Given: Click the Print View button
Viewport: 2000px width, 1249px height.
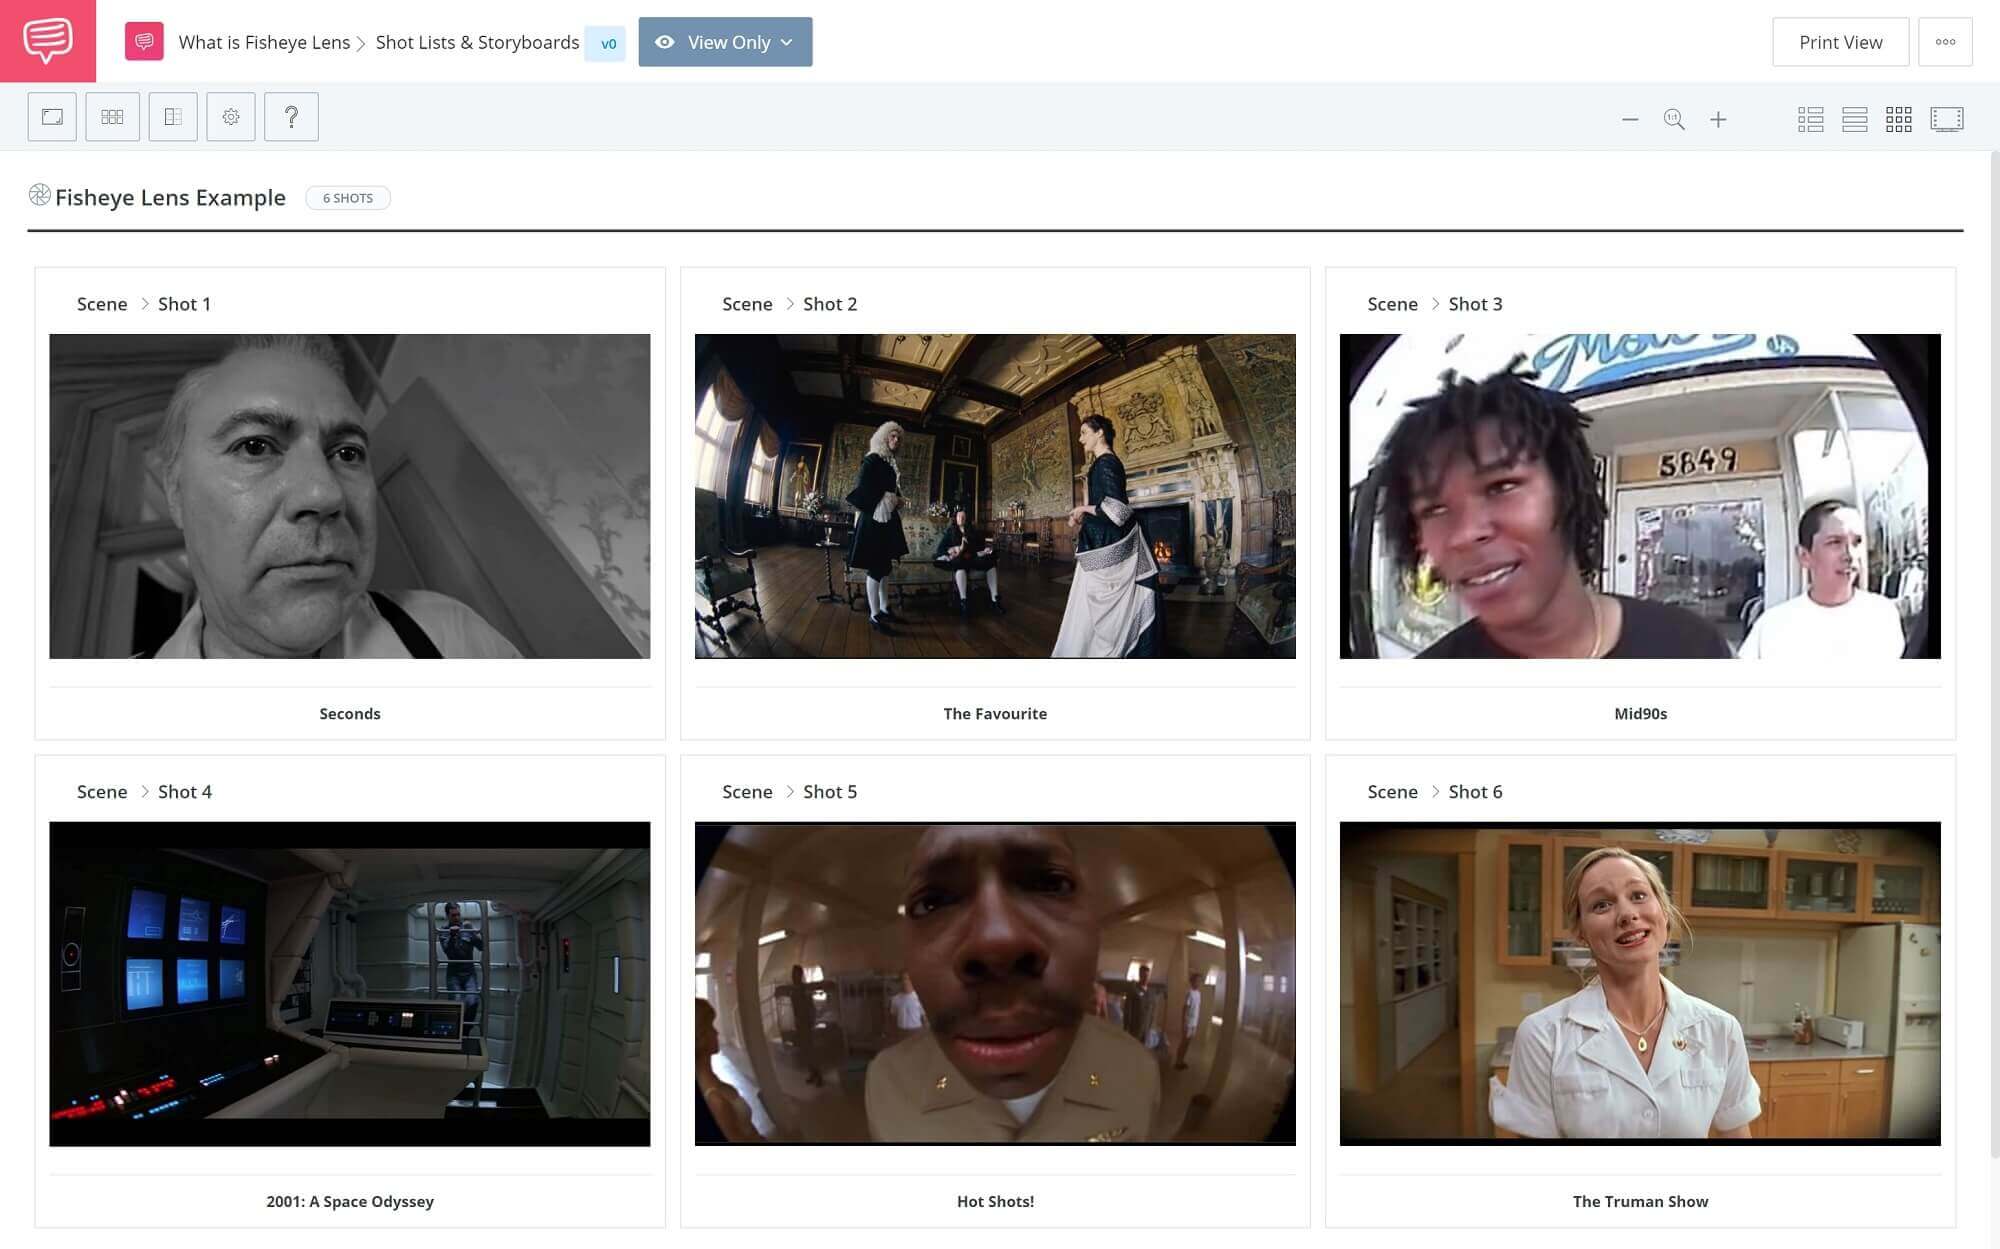Looking at the screenshot, I should (1840, 42).
